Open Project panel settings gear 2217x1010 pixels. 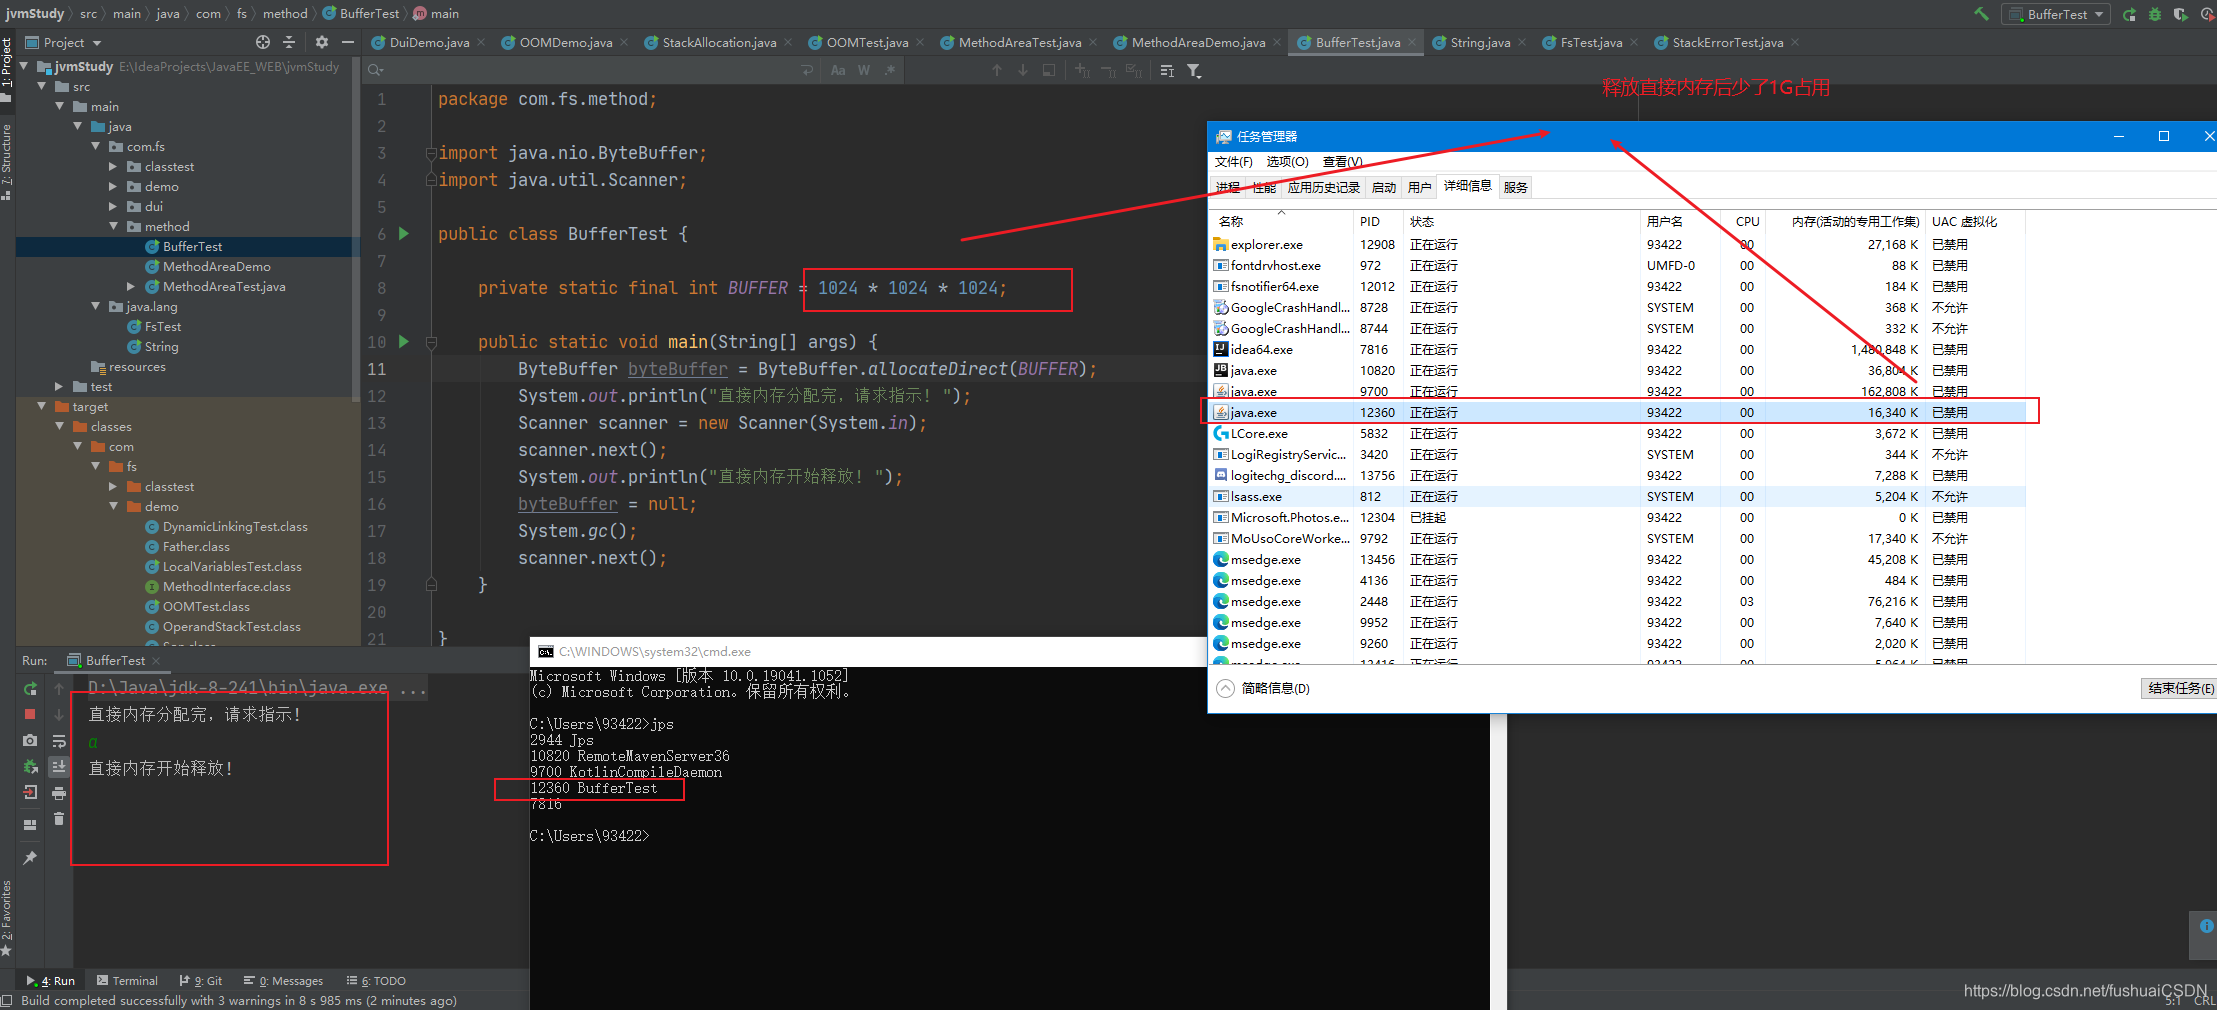tap(321, 42)
